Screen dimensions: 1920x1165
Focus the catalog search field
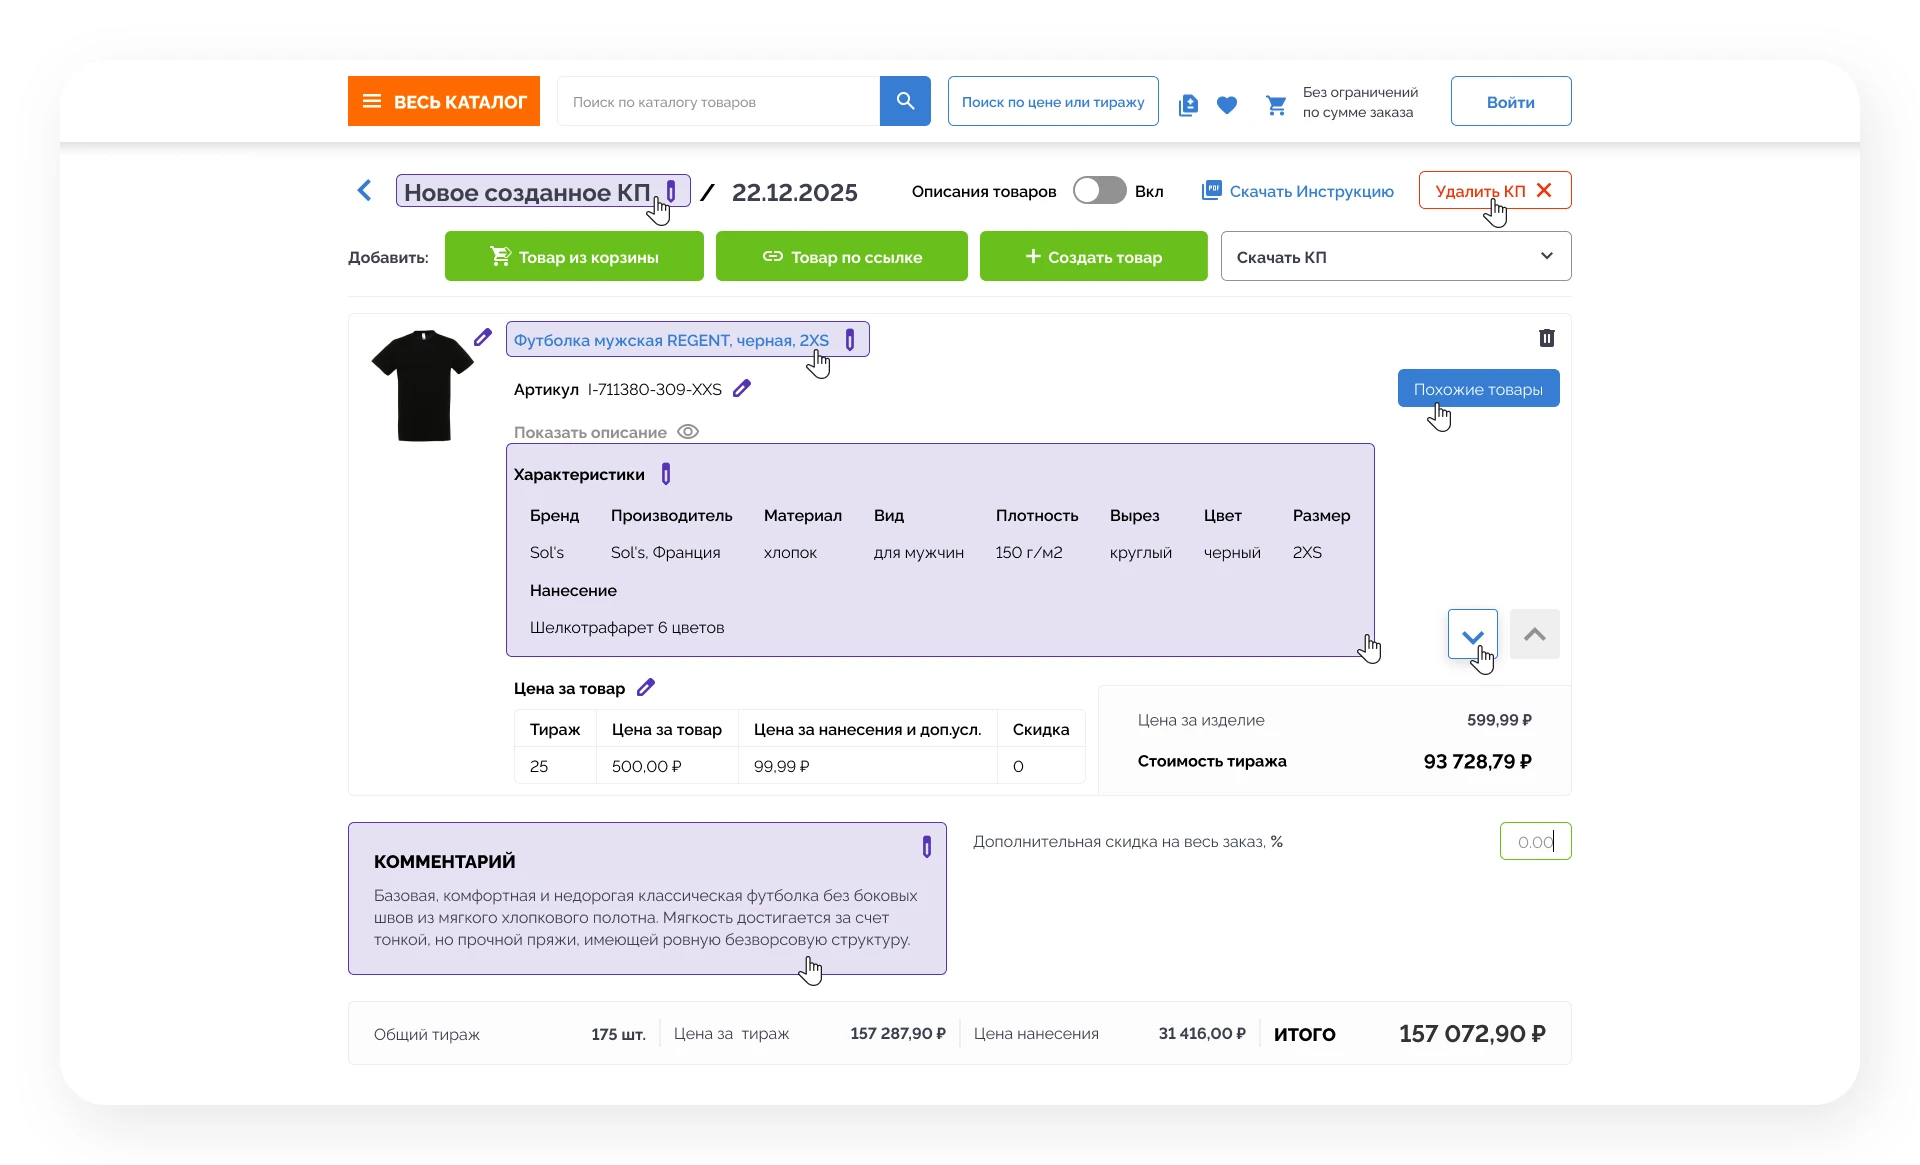718,101
